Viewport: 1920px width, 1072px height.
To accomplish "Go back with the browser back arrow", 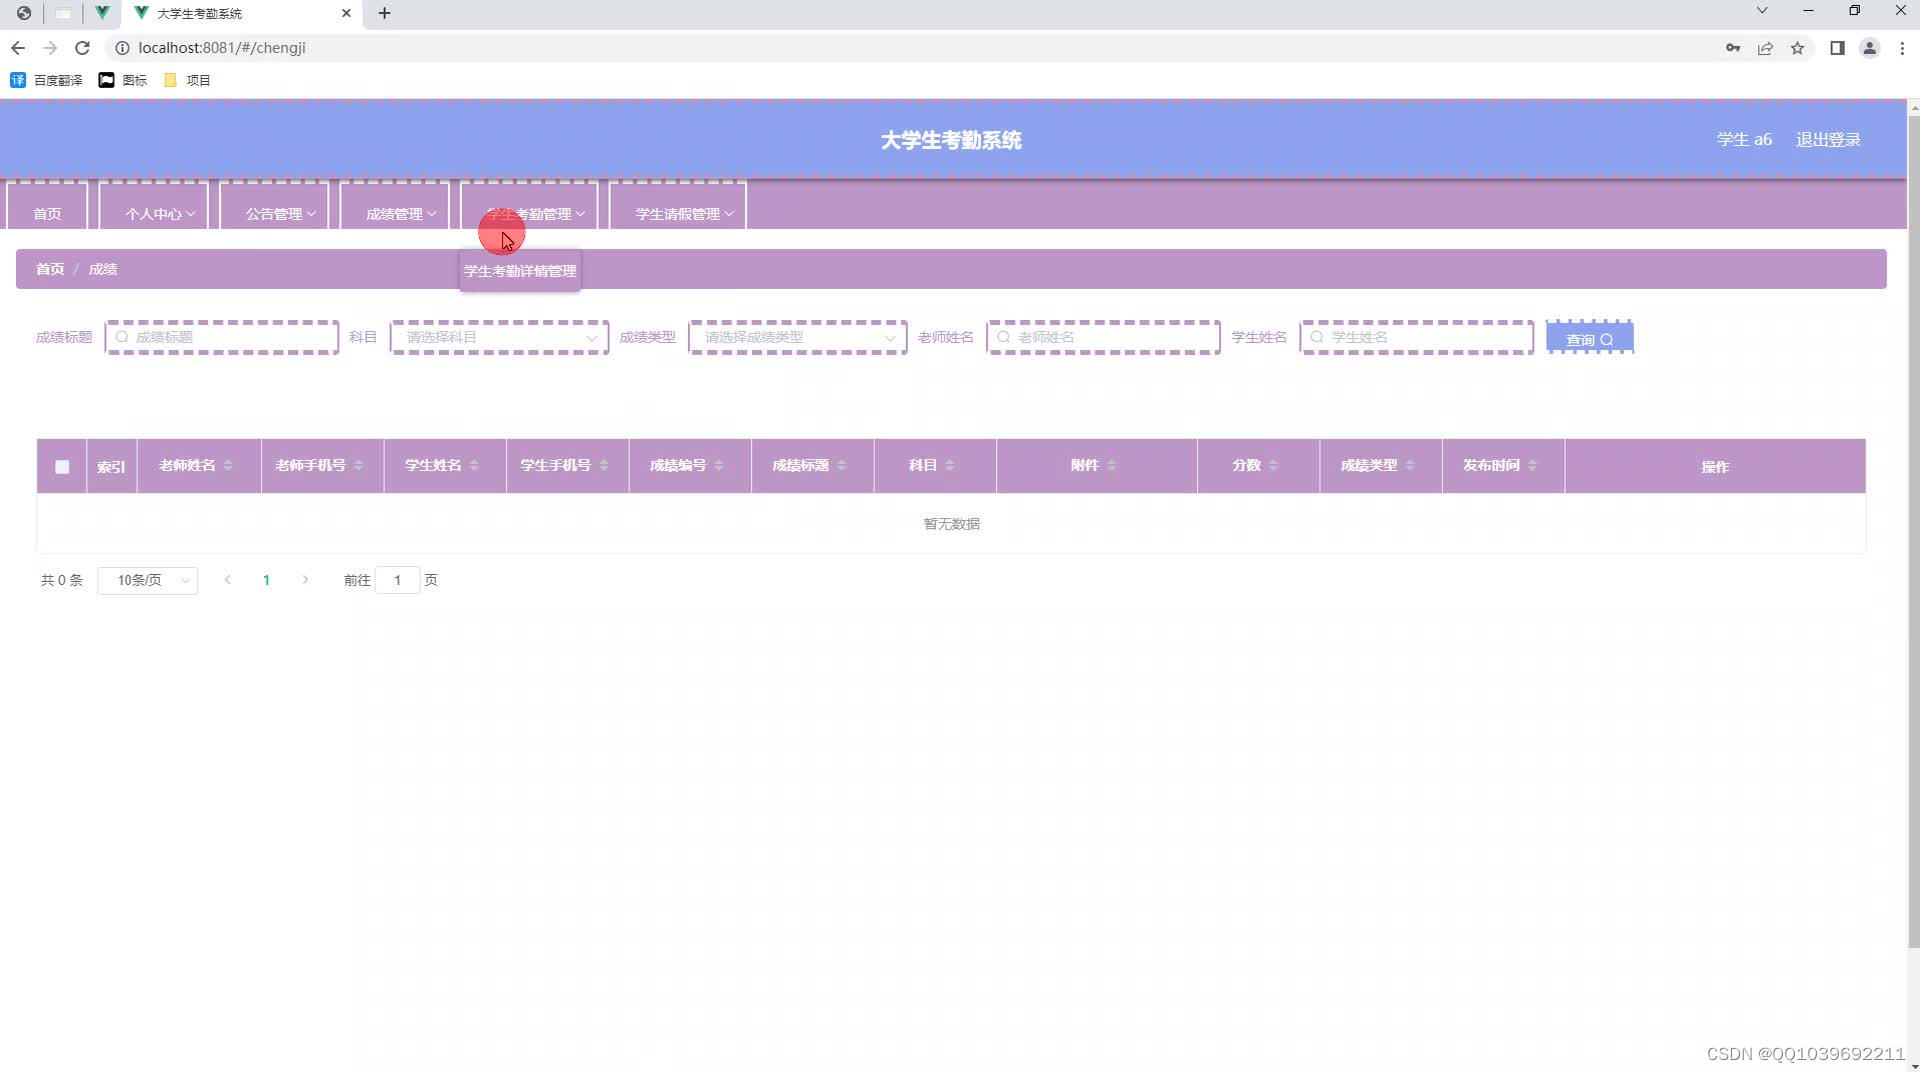I will [x=18, y=48].
